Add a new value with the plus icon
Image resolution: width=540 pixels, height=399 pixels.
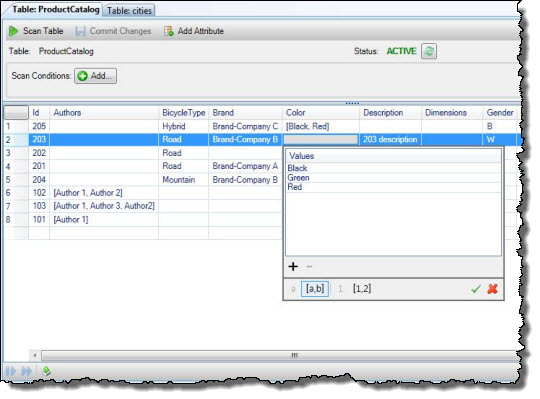293,266
